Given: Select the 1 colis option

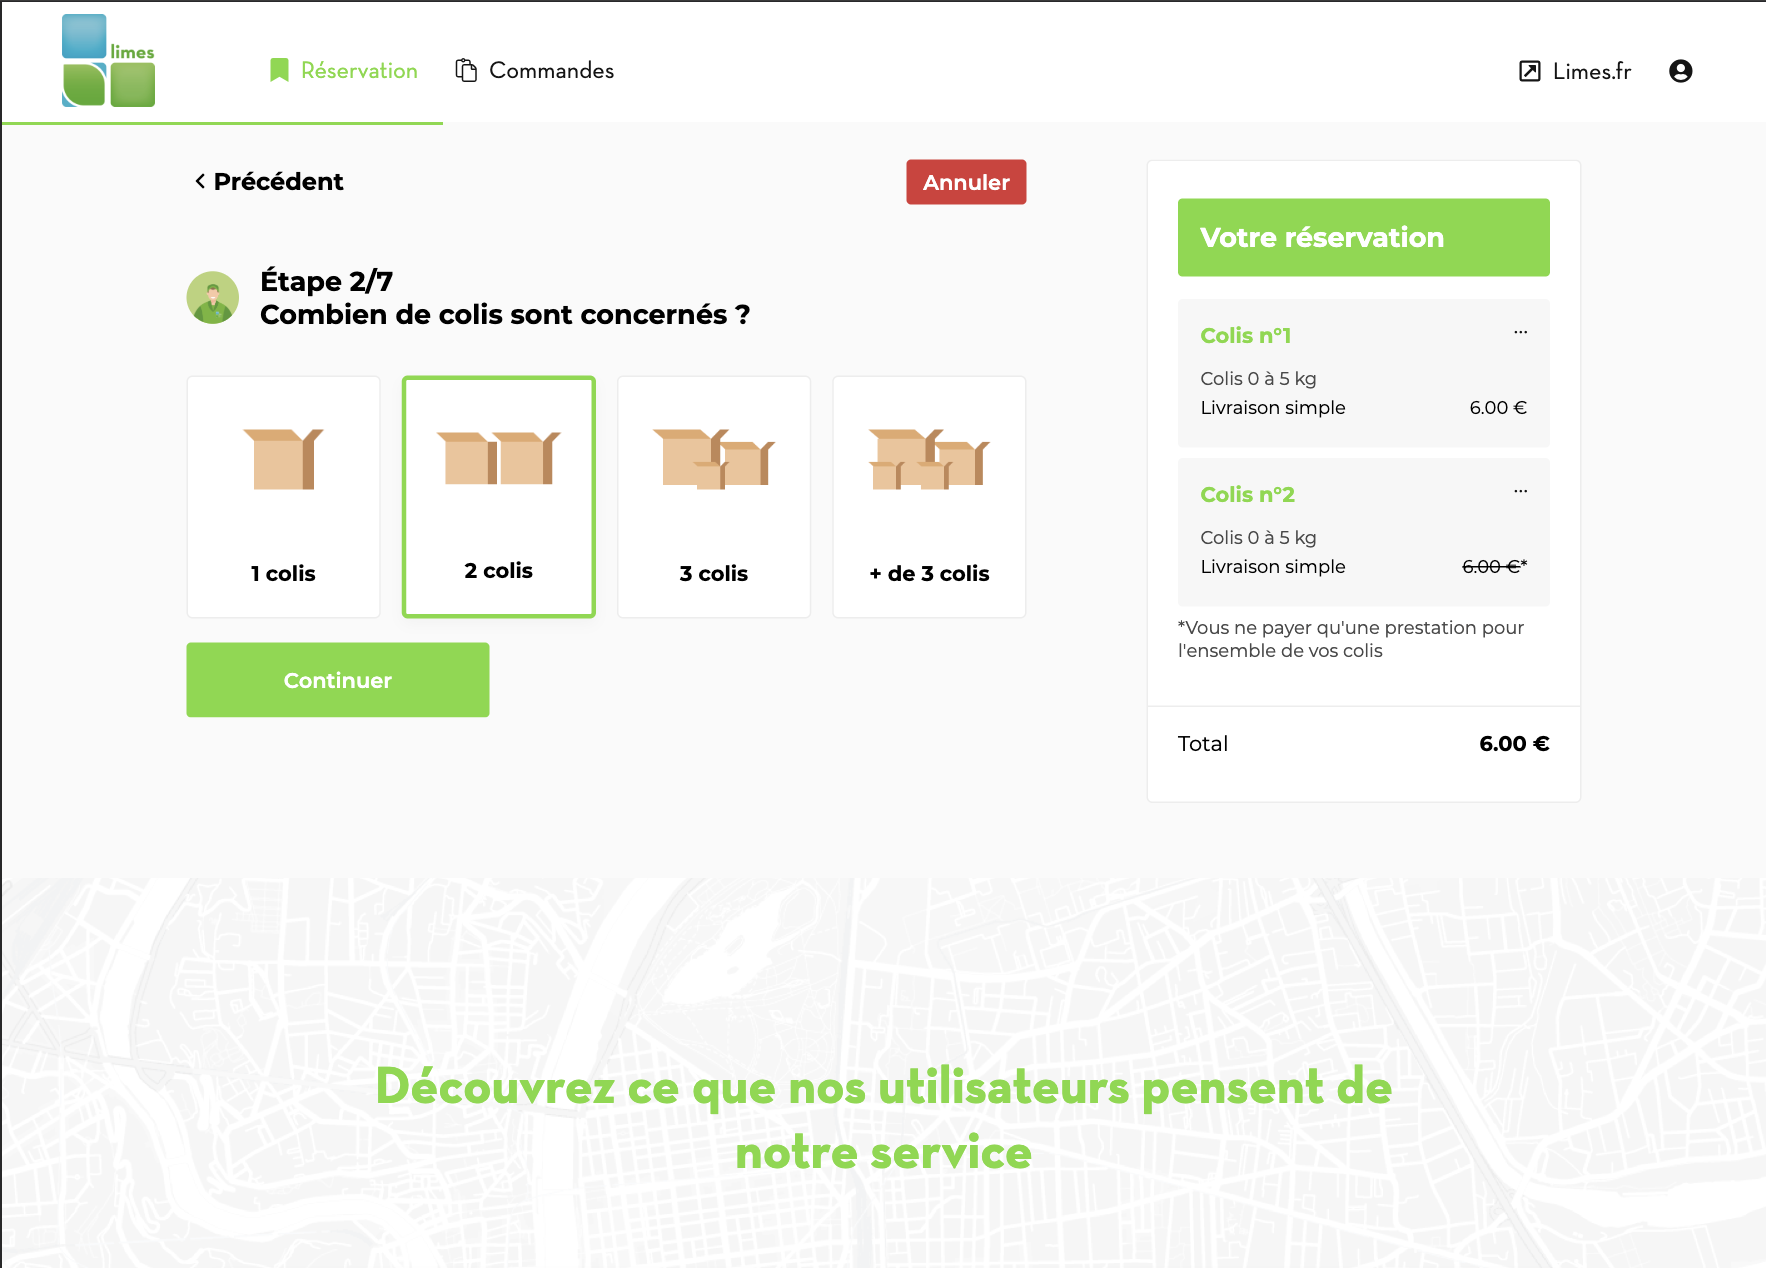Looking at the screenshot, I should [283, 497].
